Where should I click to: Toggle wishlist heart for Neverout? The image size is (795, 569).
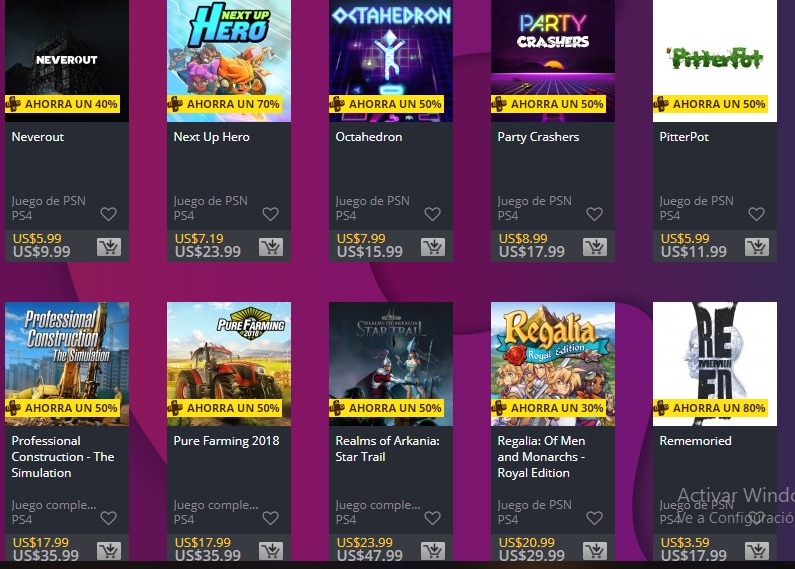point(109,214)
